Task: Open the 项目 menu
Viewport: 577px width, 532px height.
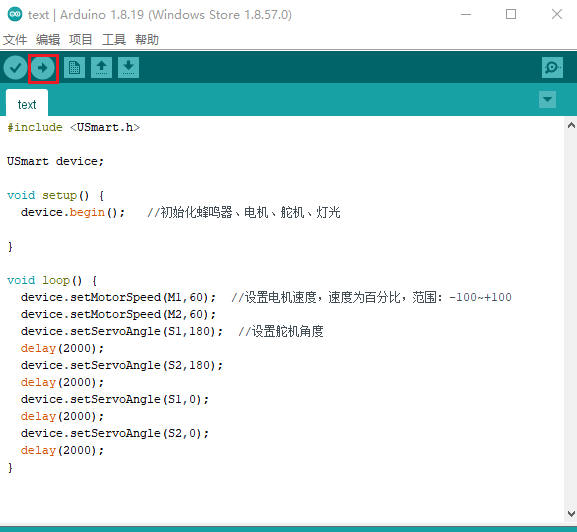Action: (x=81, y=39)
